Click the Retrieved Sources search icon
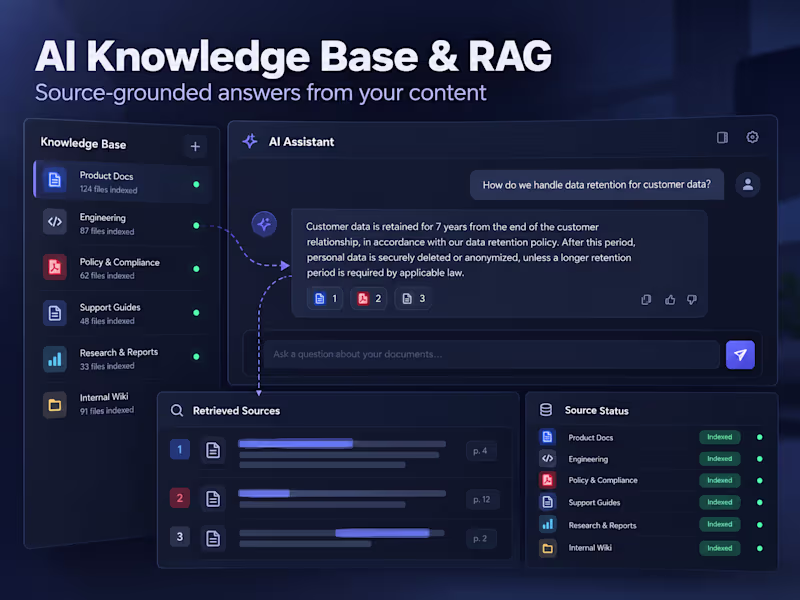The width and height of the screenshot is (800, 600). coord(177,411)
